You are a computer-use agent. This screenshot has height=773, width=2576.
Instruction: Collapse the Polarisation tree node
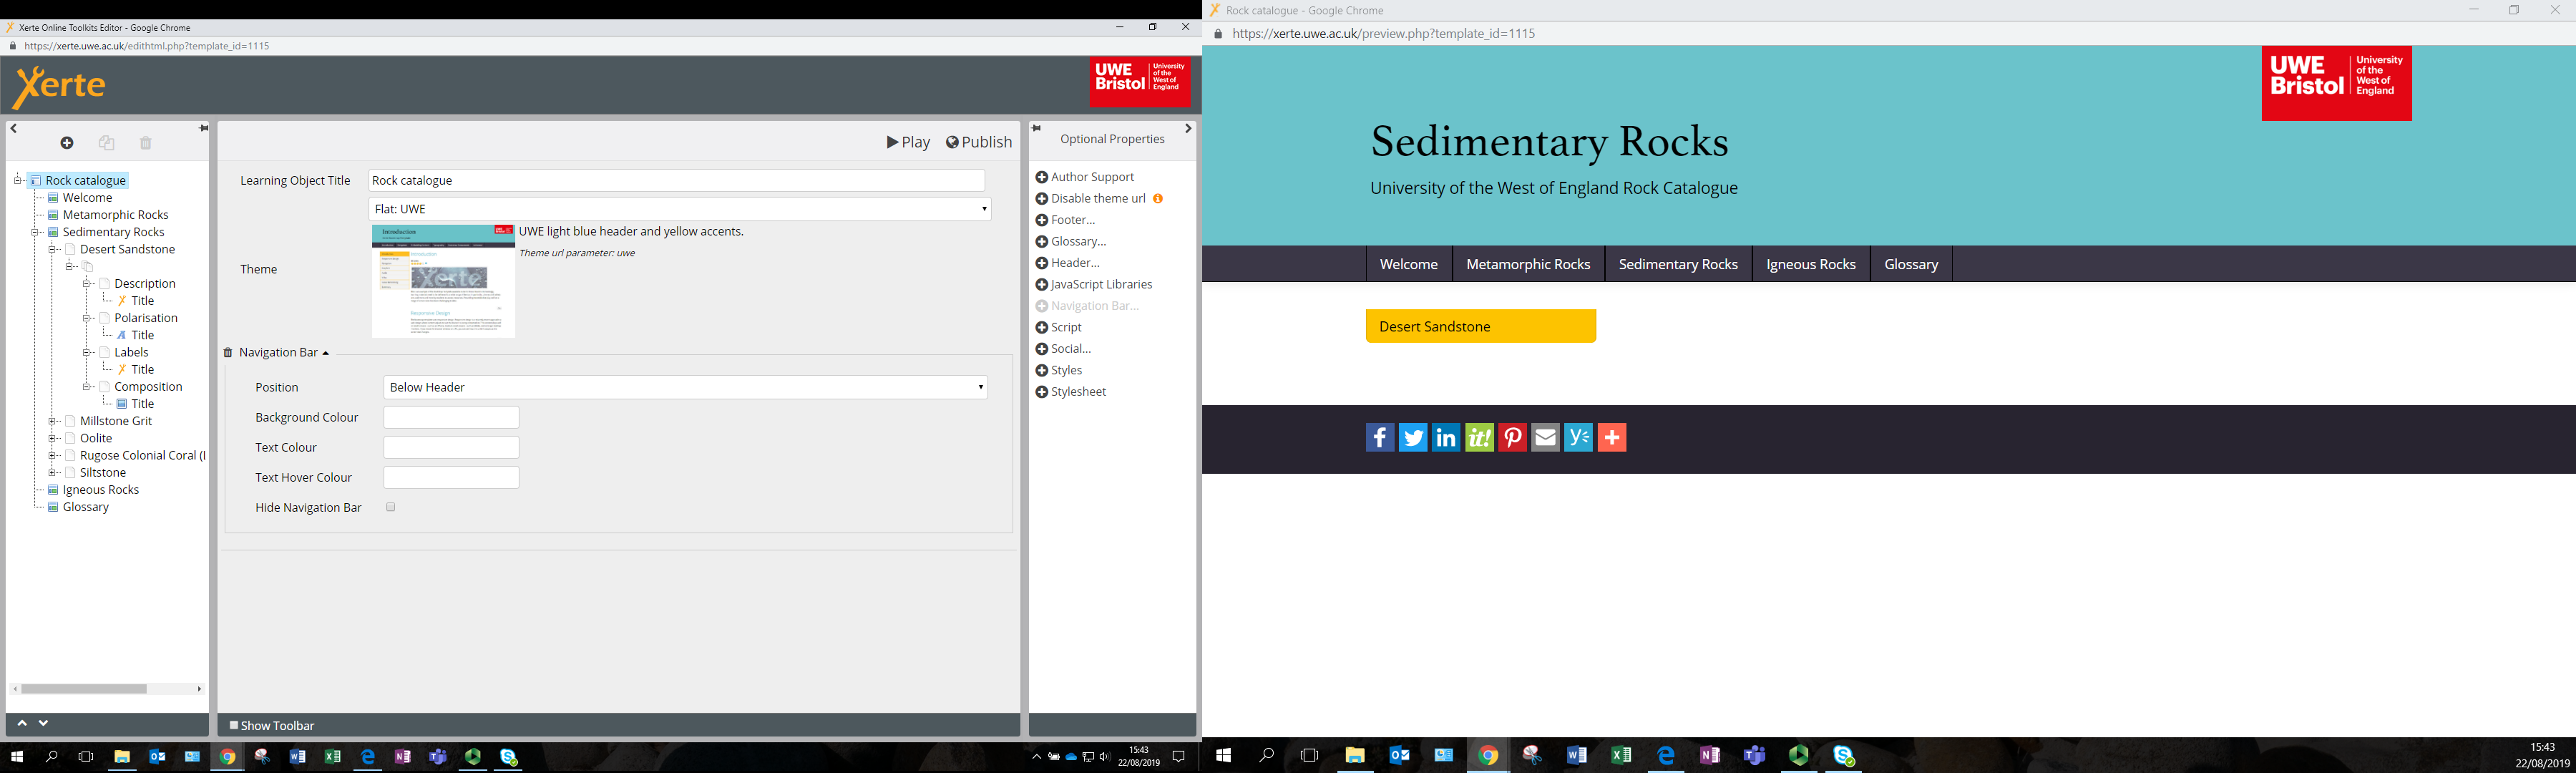[87, 318]
